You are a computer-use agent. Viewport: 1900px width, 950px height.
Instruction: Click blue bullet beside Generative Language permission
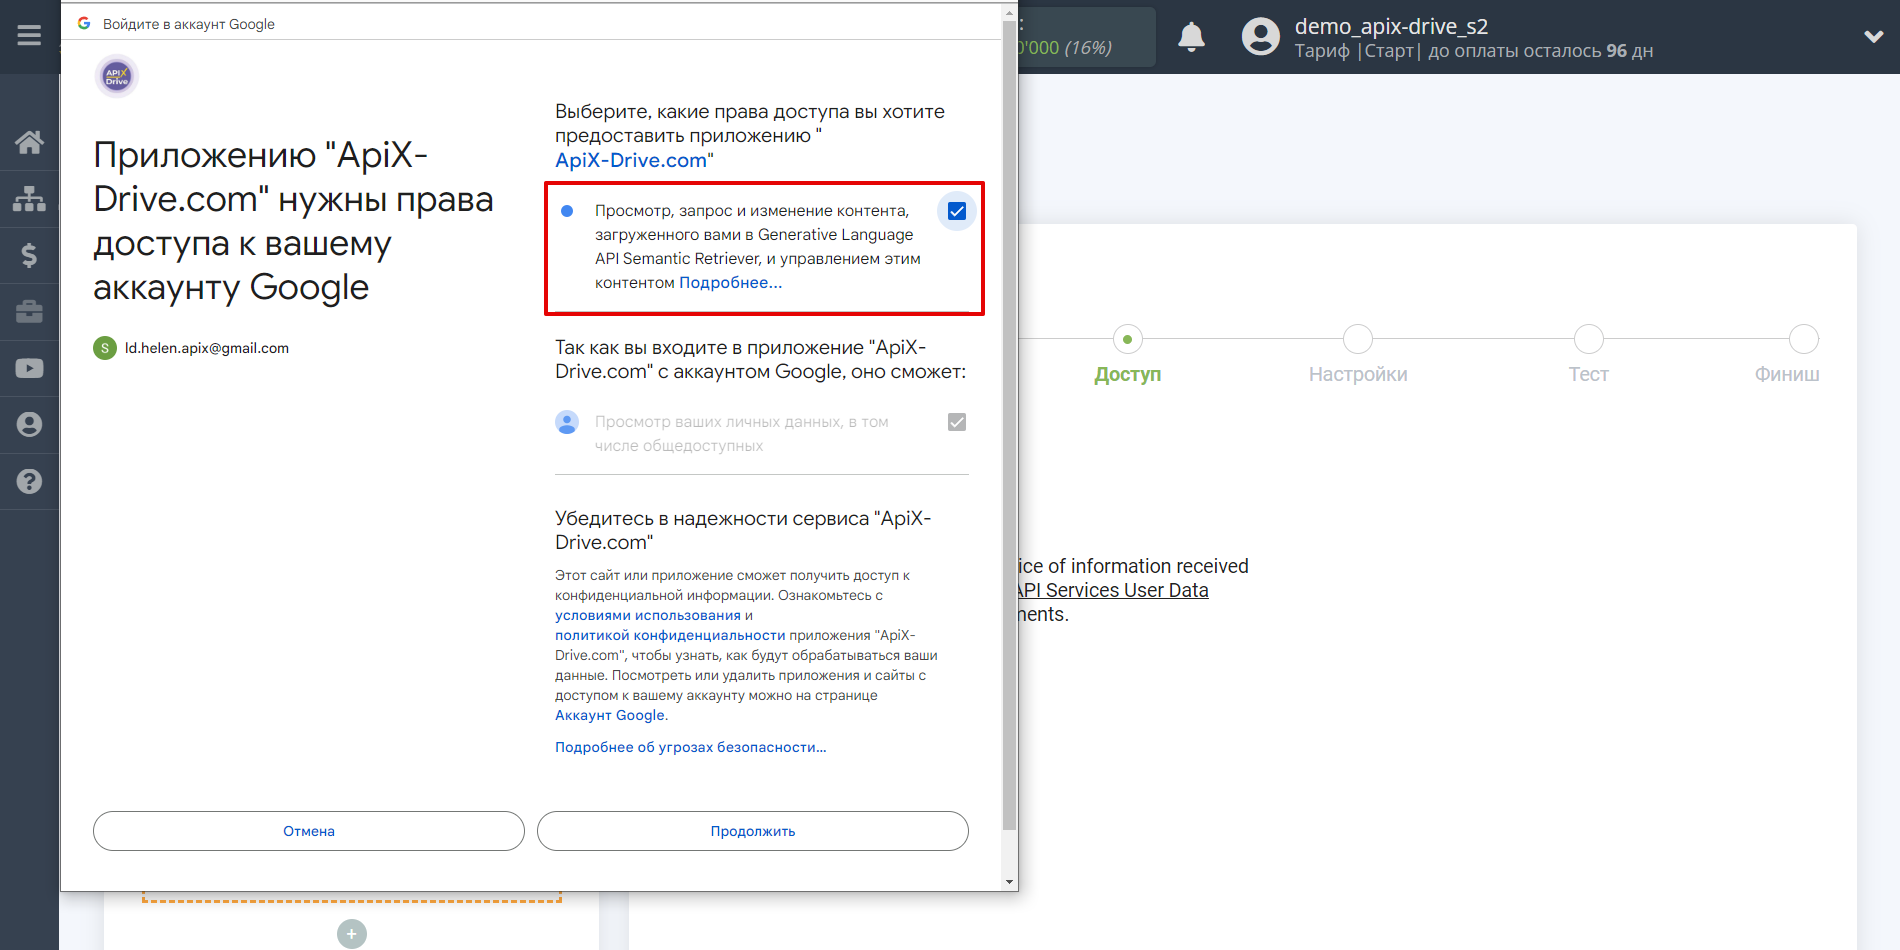click(x=567, y=211)
